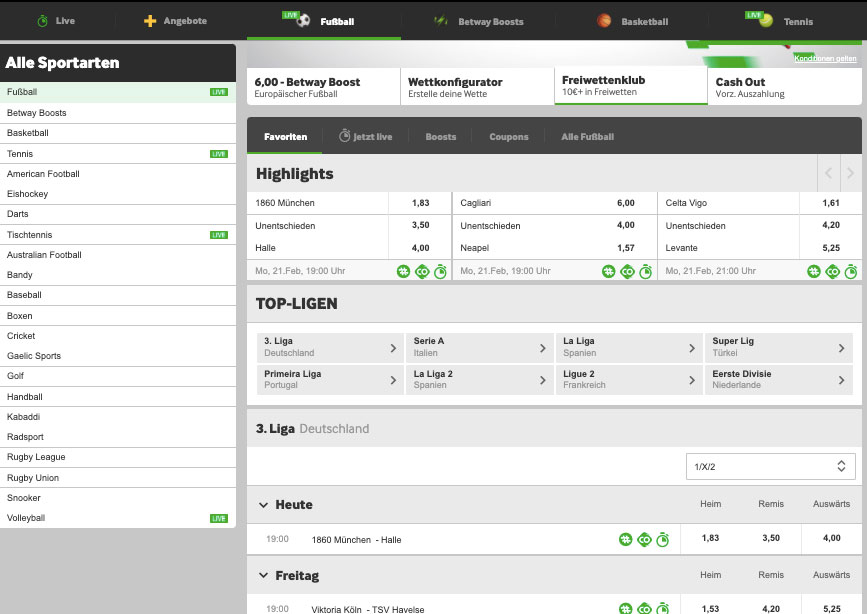Screen dimensions: 867x614
Task: Click the yellow plus Angebote icon
Action: click(x=150, y=21)
